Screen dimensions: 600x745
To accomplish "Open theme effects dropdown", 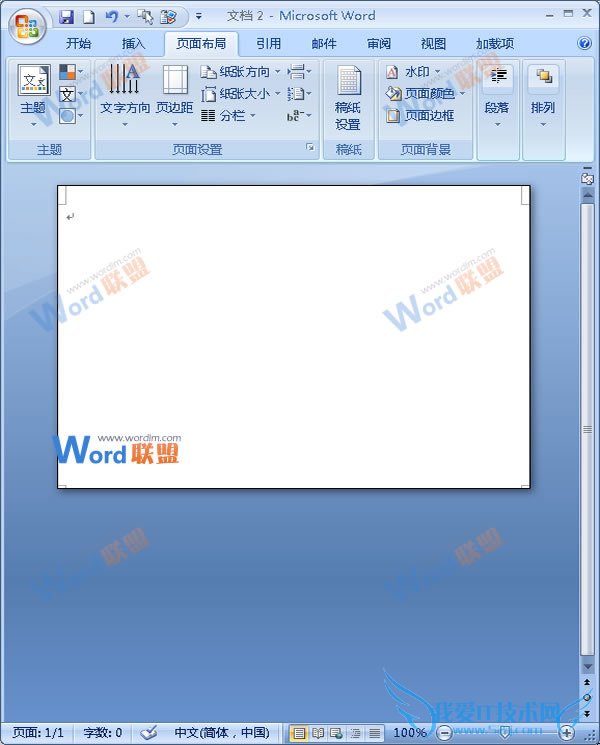I will 71,115.
